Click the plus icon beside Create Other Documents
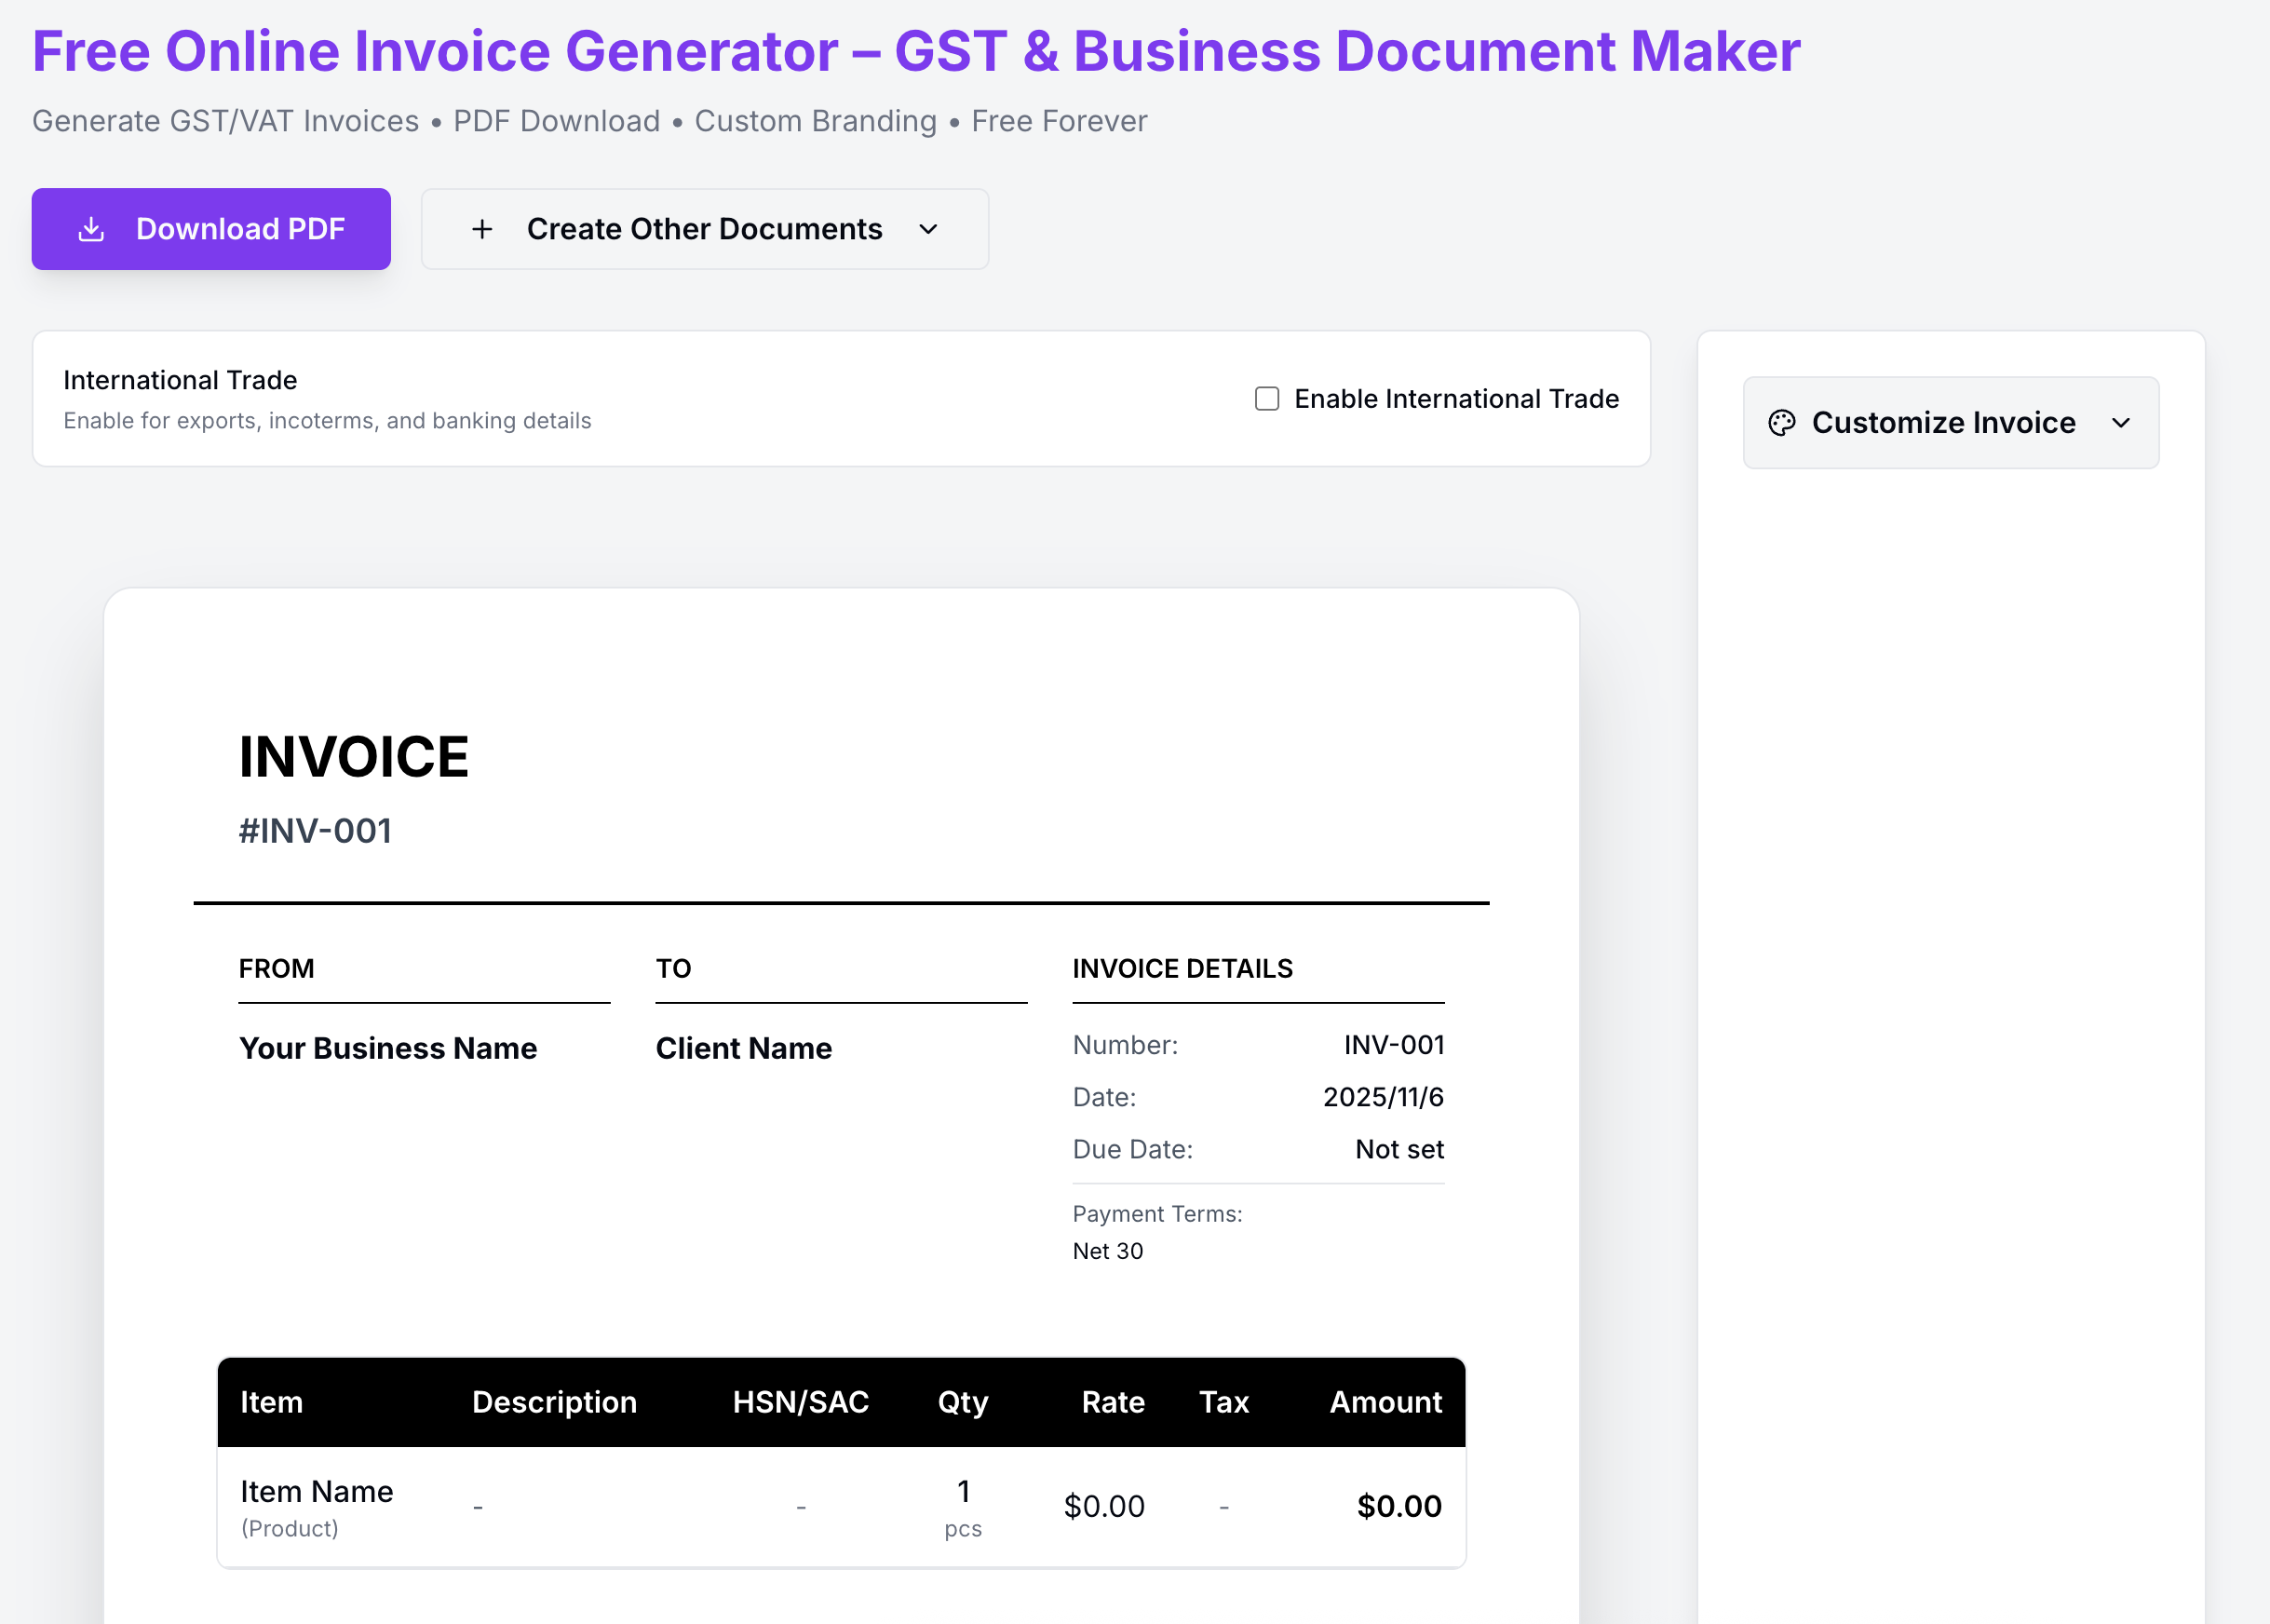2270x1624 pixels. 482,229
